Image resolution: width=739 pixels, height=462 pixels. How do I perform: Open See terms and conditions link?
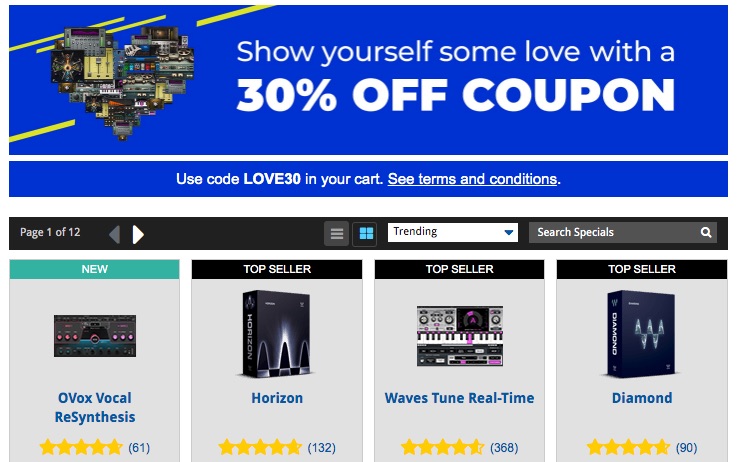click(472, 179)
